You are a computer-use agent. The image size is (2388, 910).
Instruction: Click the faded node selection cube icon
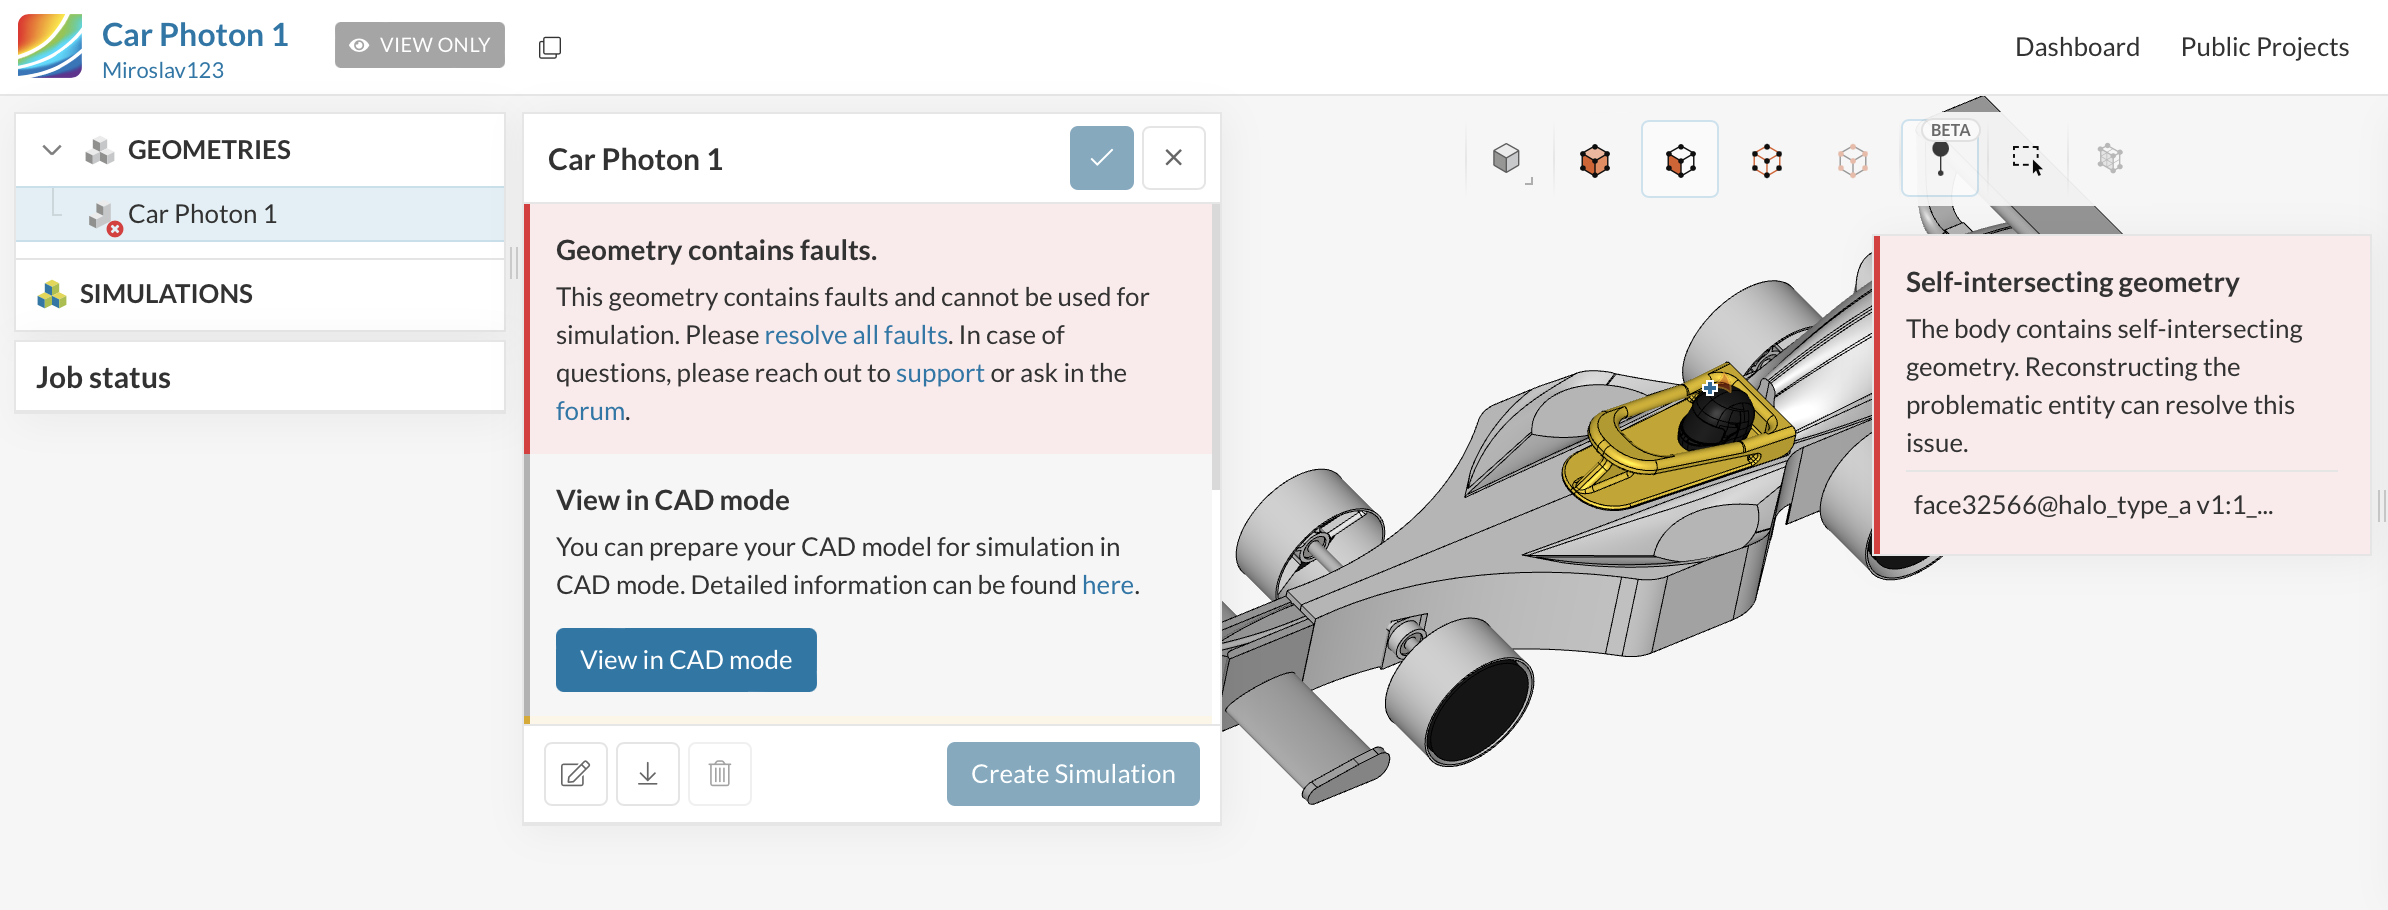(1853, 160)
